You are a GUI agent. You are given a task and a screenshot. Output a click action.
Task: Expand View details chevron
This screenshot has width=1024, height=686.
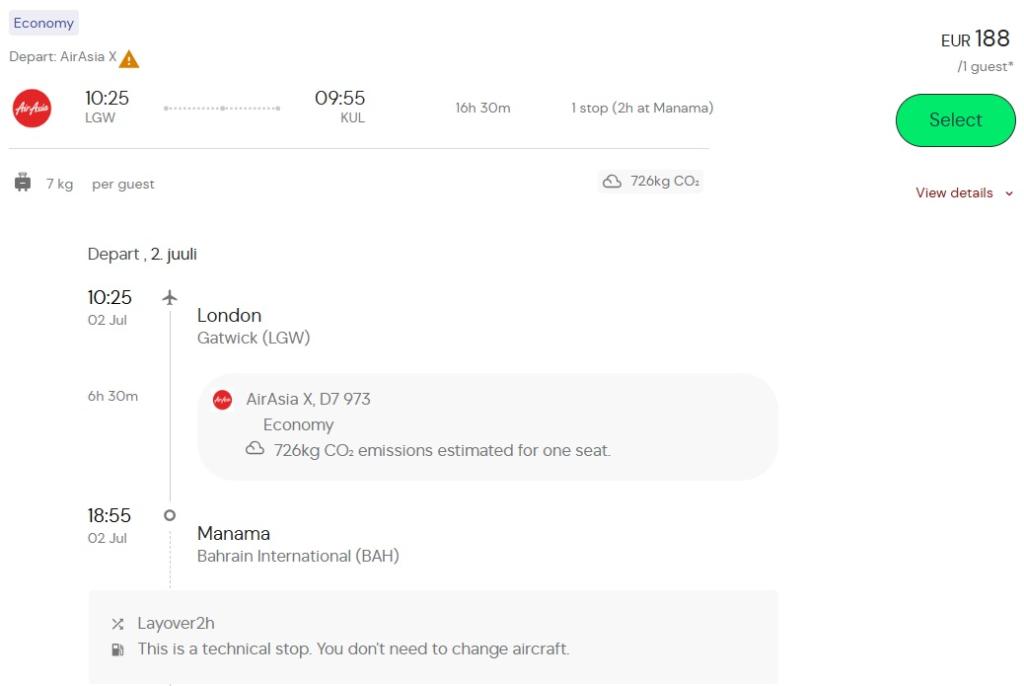point(1009,194)
